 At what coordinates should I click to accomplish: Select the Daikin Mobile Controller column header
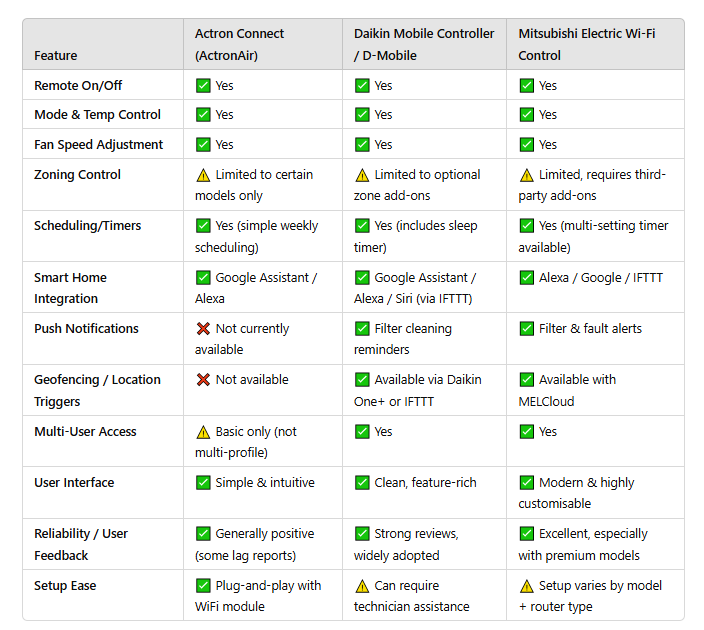[424, 44]
